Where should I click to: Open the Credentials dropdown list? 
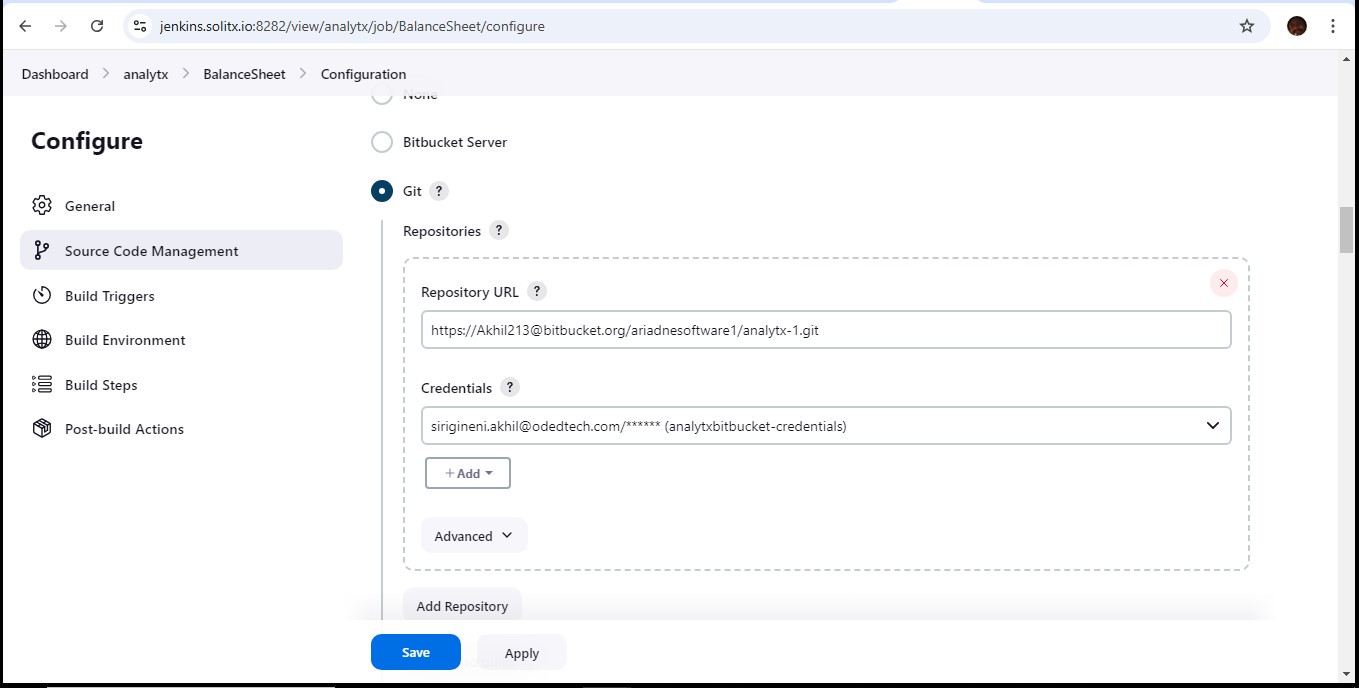[x=825, y=426]
